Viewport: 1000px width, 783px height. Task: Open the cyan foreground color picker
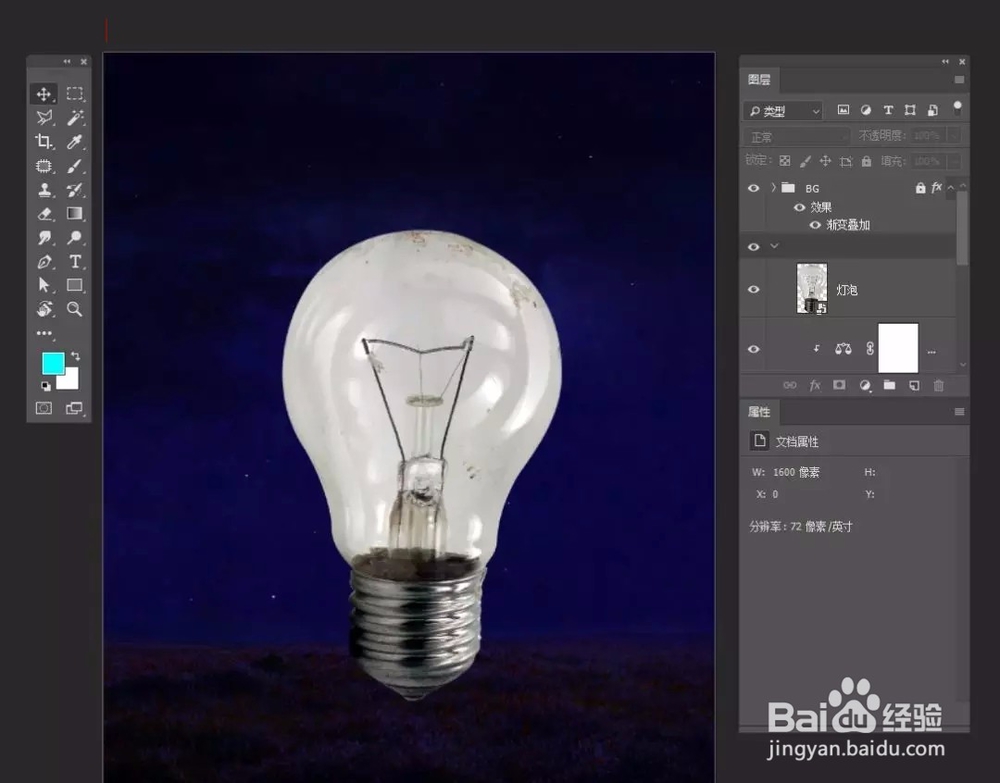point(52,363)
